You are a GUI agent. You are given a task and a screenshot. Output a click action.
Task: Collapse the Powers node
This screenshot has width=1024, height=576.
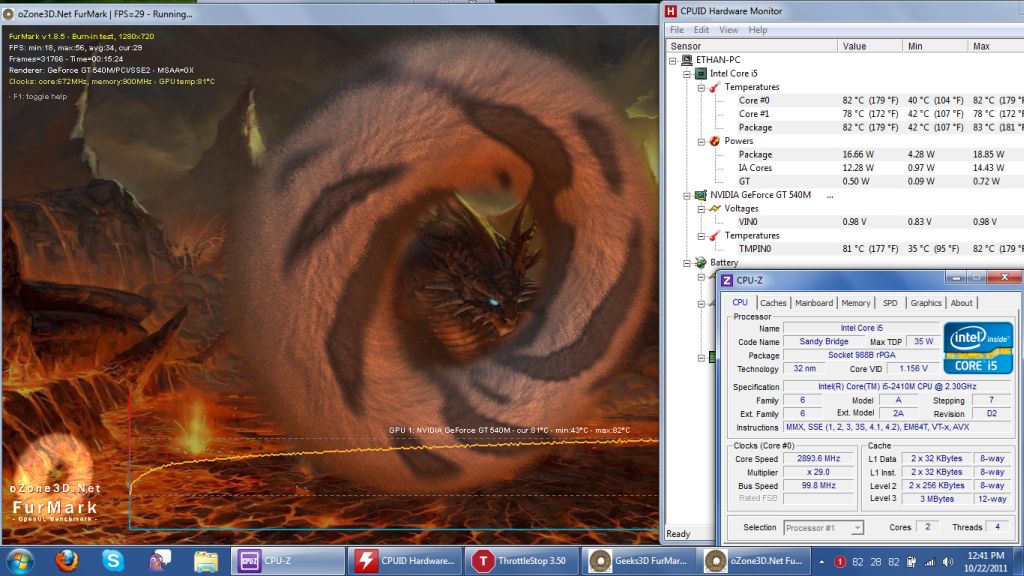pyautogui.click(x=701, y=142)
